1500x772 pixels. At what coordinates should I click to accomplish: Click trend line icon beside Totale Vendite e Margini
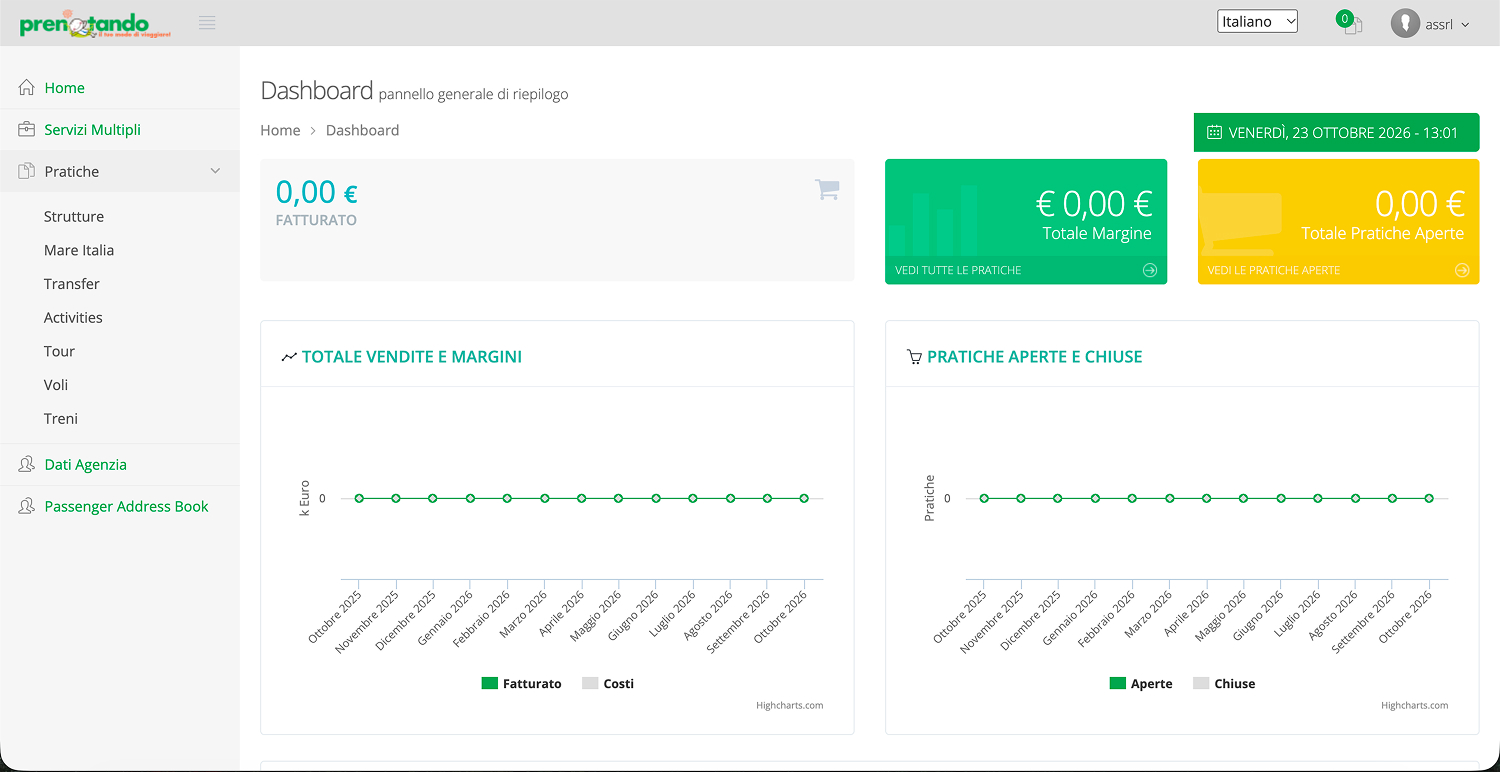click(x=289, y=357)
